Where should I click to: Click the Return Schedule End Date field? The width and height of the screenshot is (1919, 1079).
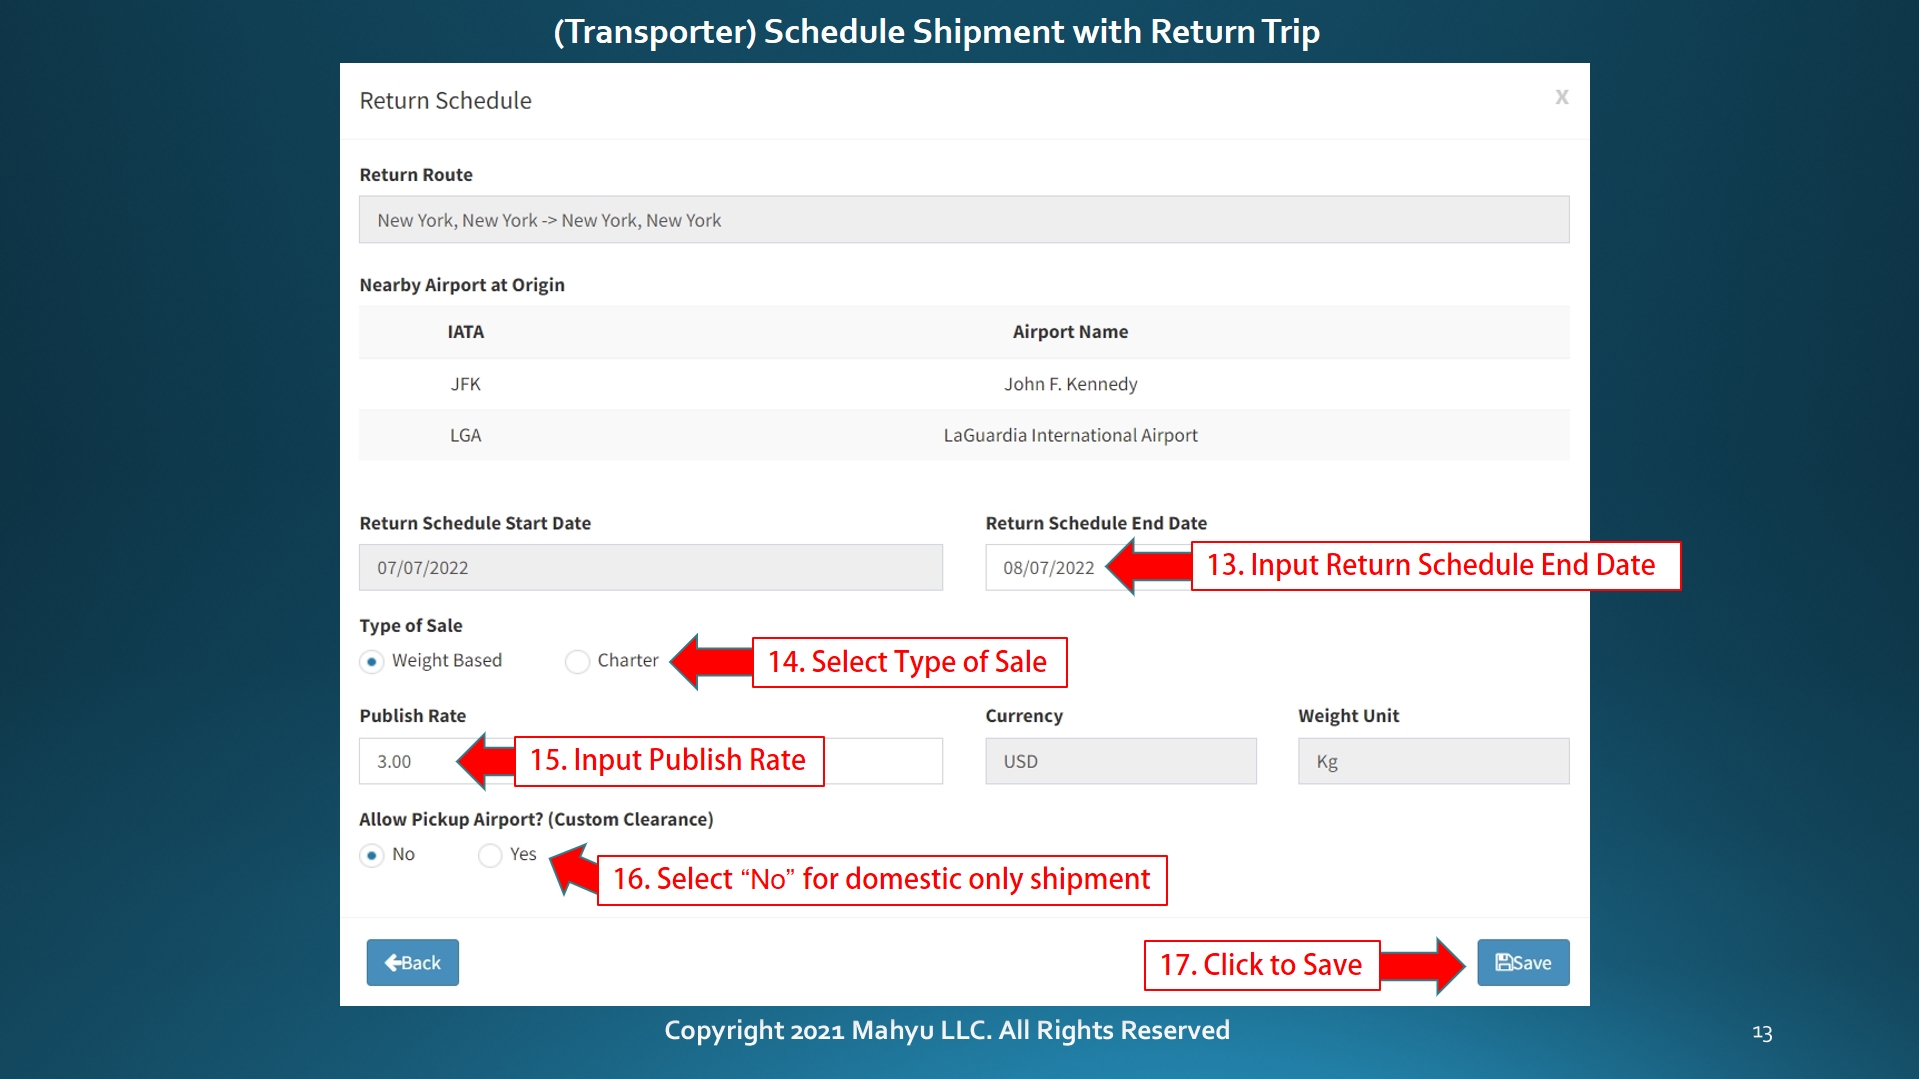(x=1049, y=567)
